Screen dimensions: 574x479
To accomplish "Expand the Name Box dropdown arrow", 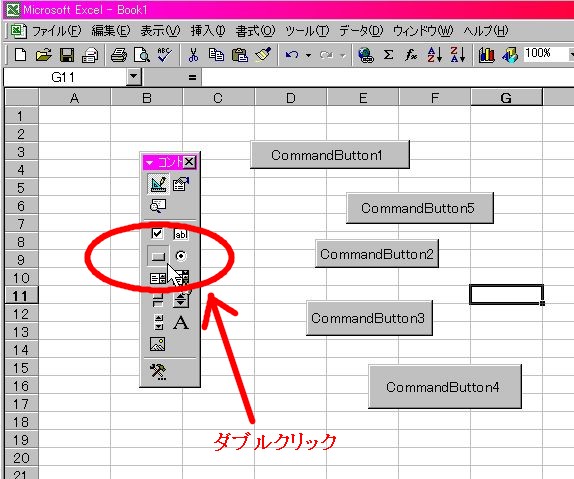I will (x=134, y=77).
